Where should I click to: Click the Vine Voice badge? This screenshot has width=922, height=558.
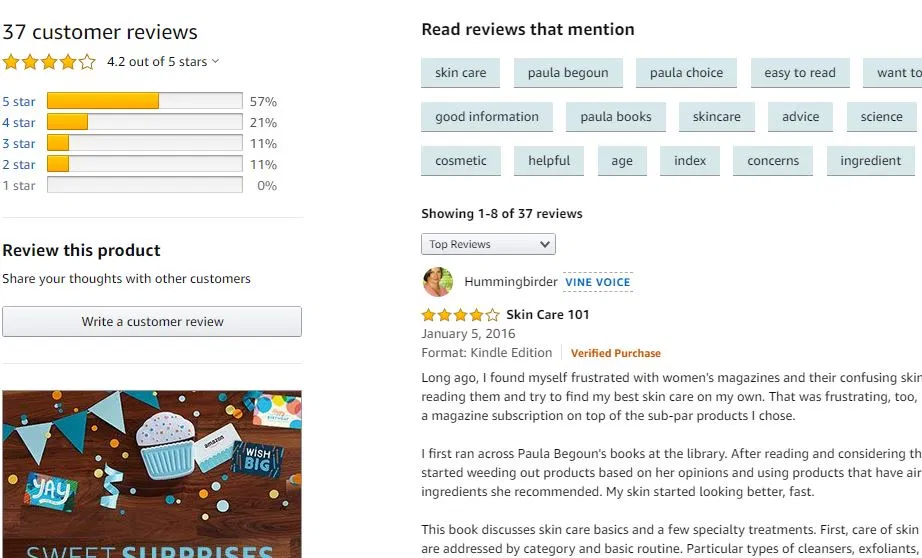[598, 282]
